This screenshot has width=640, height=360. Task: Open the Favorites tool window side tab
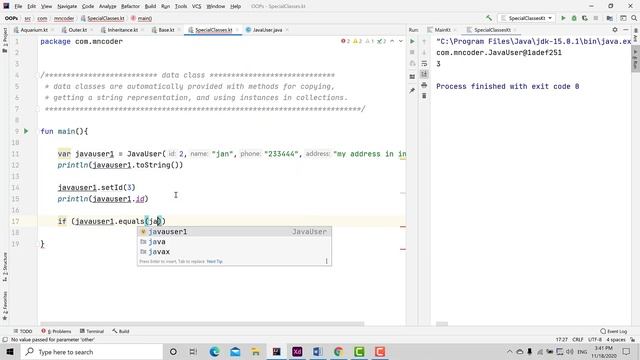5,305
